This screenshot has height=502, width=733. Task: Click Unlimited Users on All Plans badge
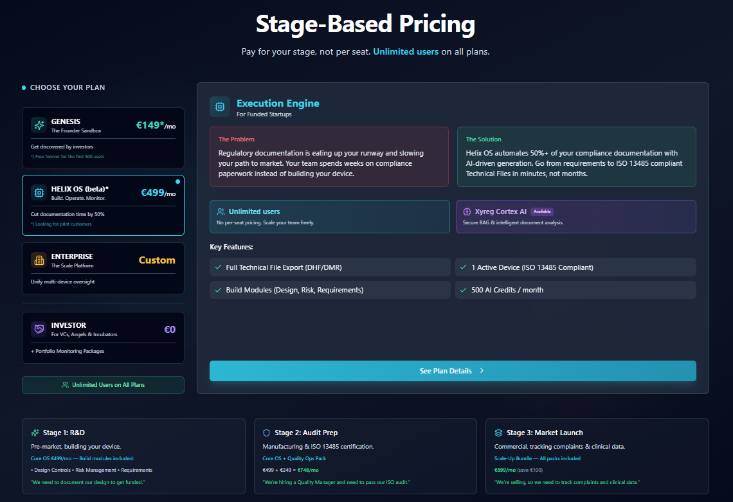coord(103,385)
